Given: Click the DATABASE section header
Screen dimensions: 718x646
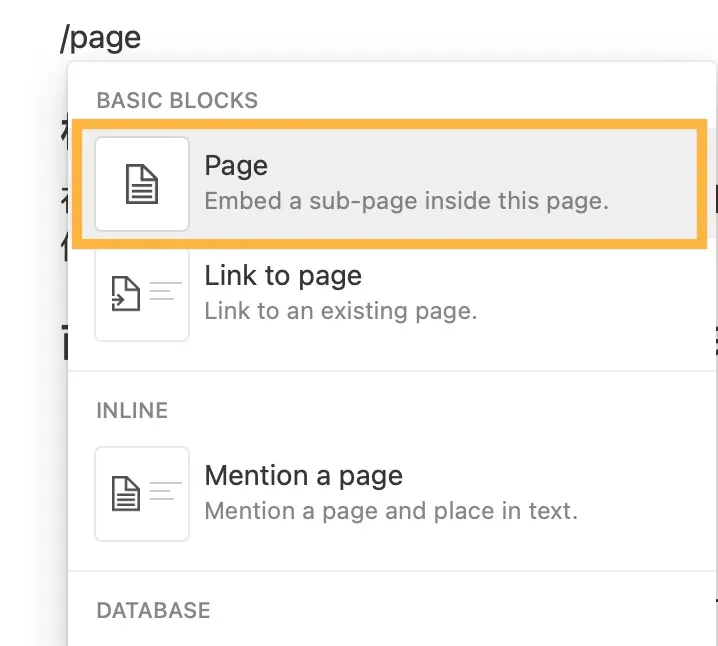Looking at the screenshot, I should coord(153,610).
